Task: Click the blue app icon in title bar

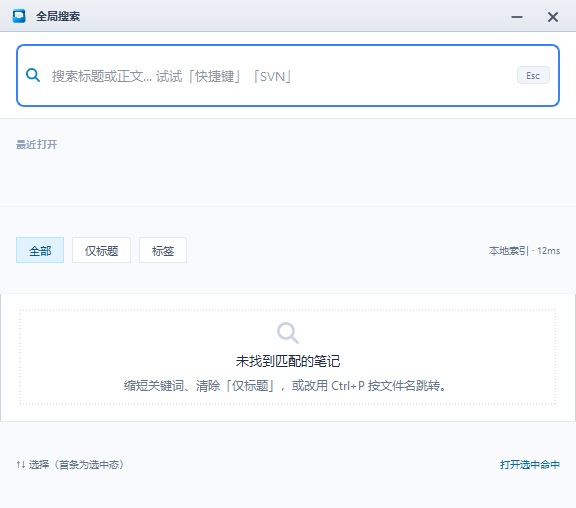Action: pyautogui.click(x=19, y=16)
